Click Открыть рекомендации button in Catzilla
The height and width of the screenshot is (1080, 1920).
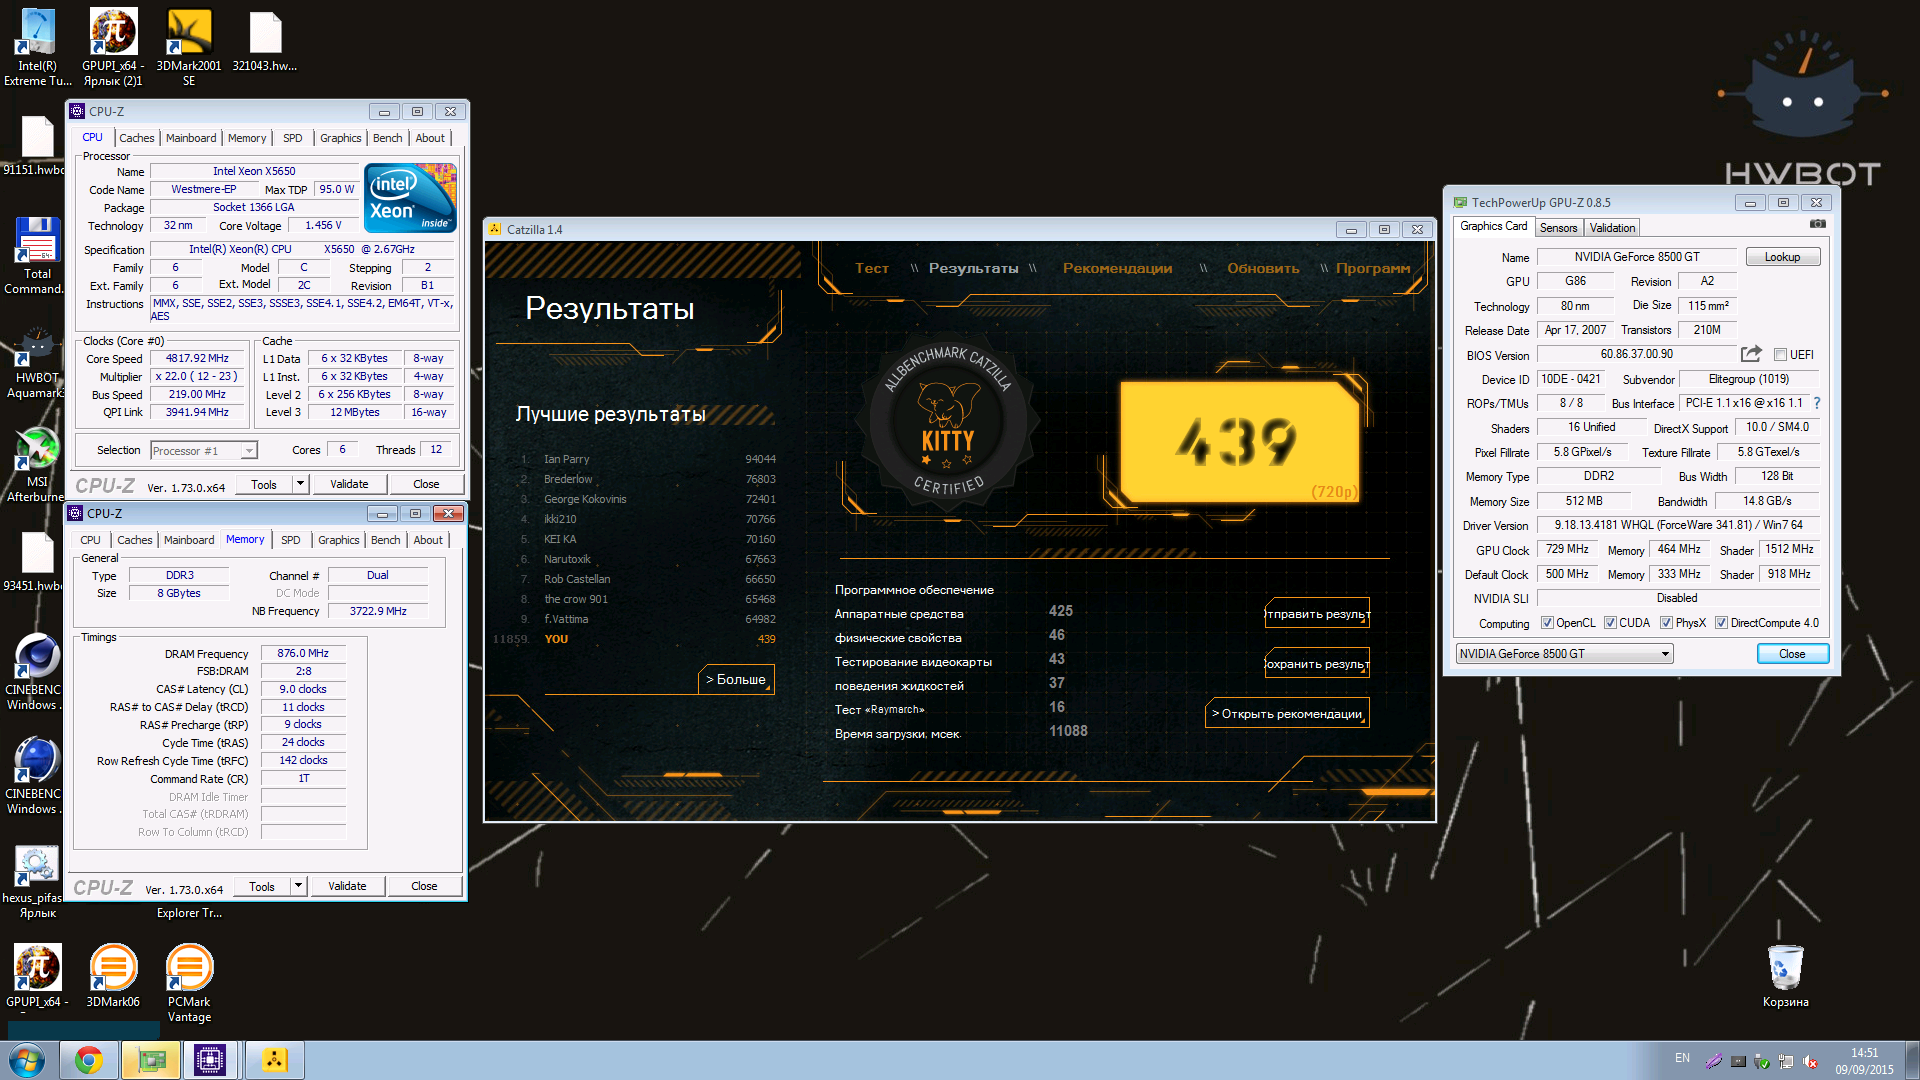click(x=1288, y=714)
